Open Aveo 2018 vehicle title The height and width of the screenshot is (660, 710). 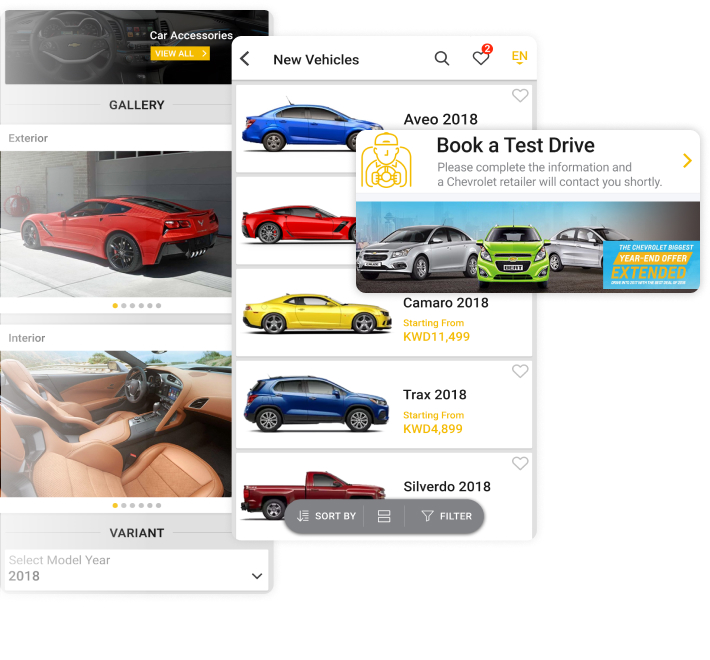(x=441, y=119)
